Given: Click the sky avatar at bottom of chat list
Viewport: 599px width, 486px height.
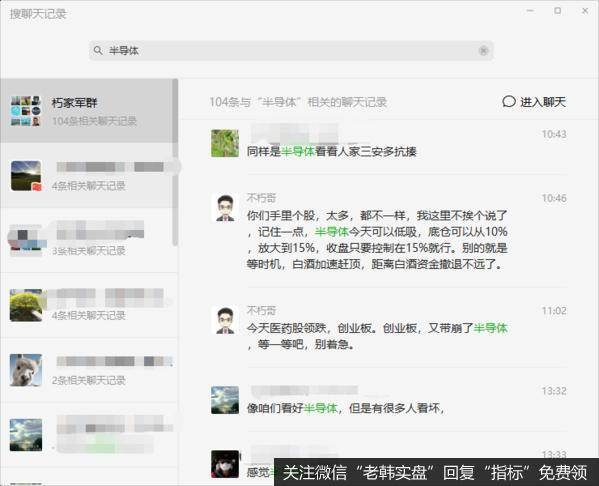Looking at the screenshot, I should coord(26,435).
